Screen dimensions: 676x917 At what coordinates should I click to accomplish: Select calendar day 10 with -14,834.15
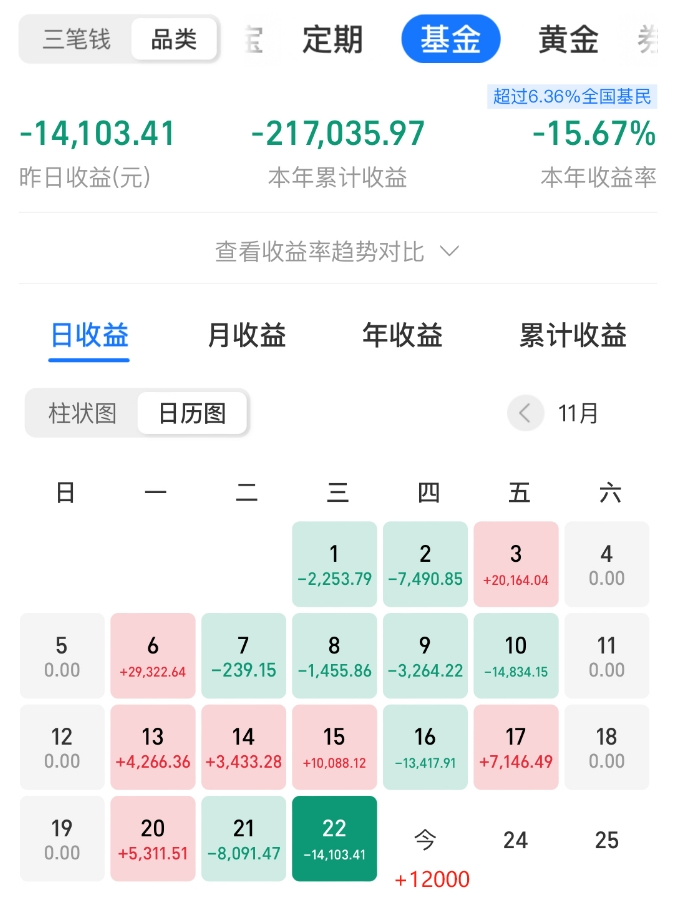coord(516,656)
